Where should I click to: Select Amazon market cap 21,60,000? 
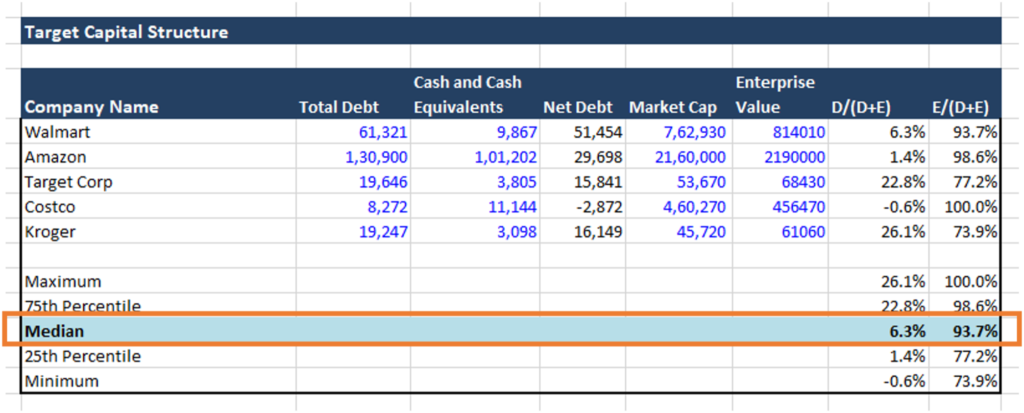(x=691, y=157)
